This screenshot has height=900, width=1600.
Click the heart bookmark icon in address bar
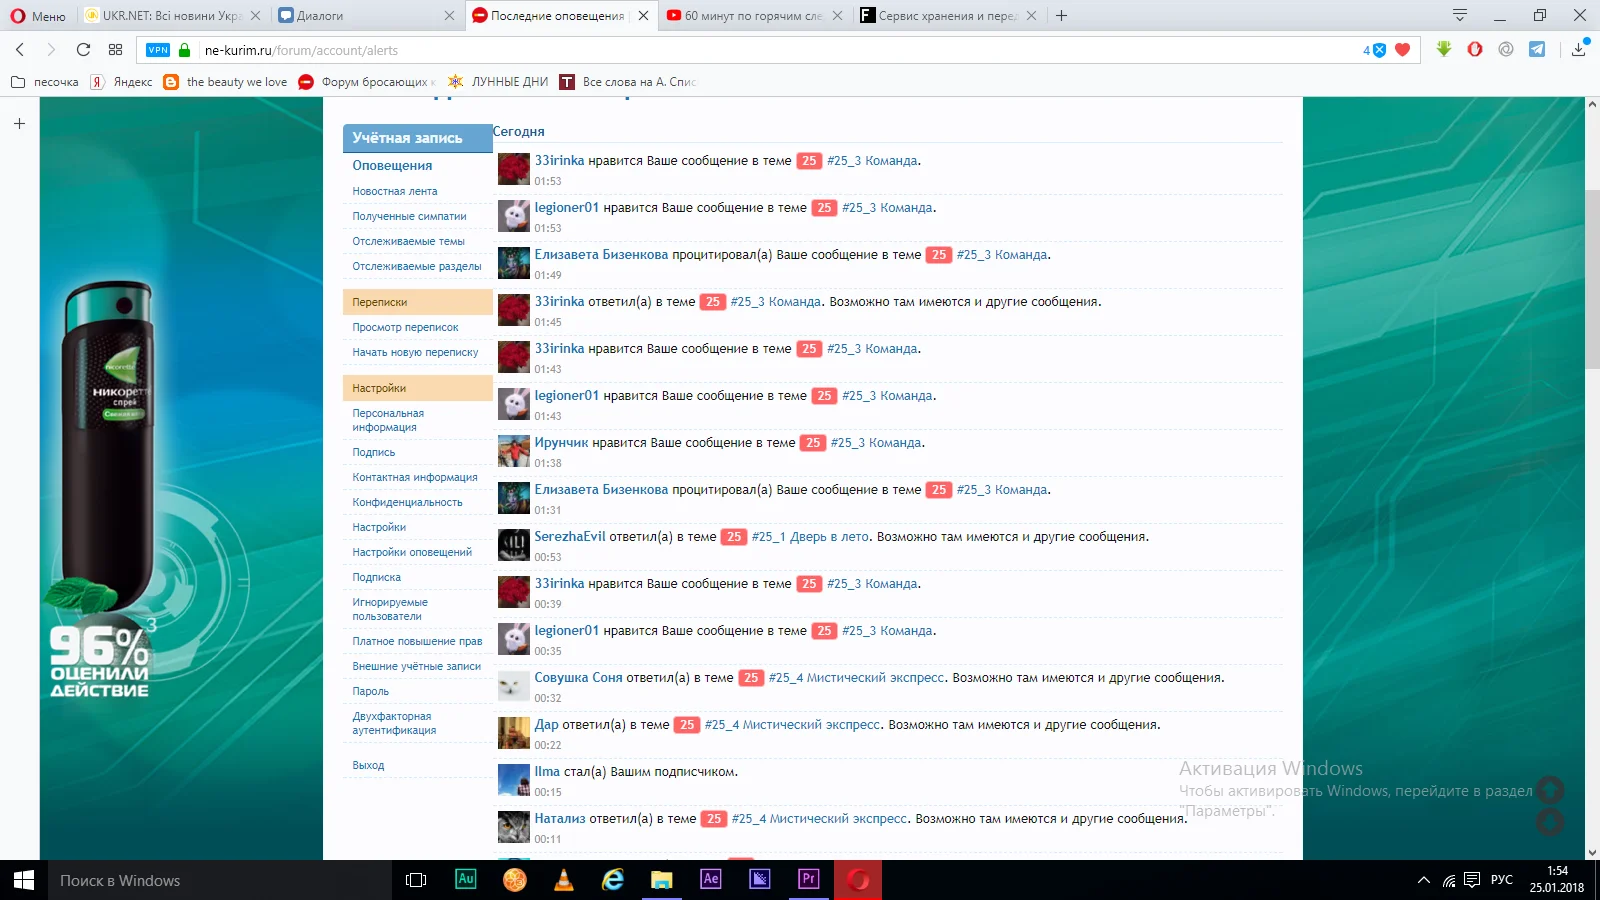coord(1402,50)
